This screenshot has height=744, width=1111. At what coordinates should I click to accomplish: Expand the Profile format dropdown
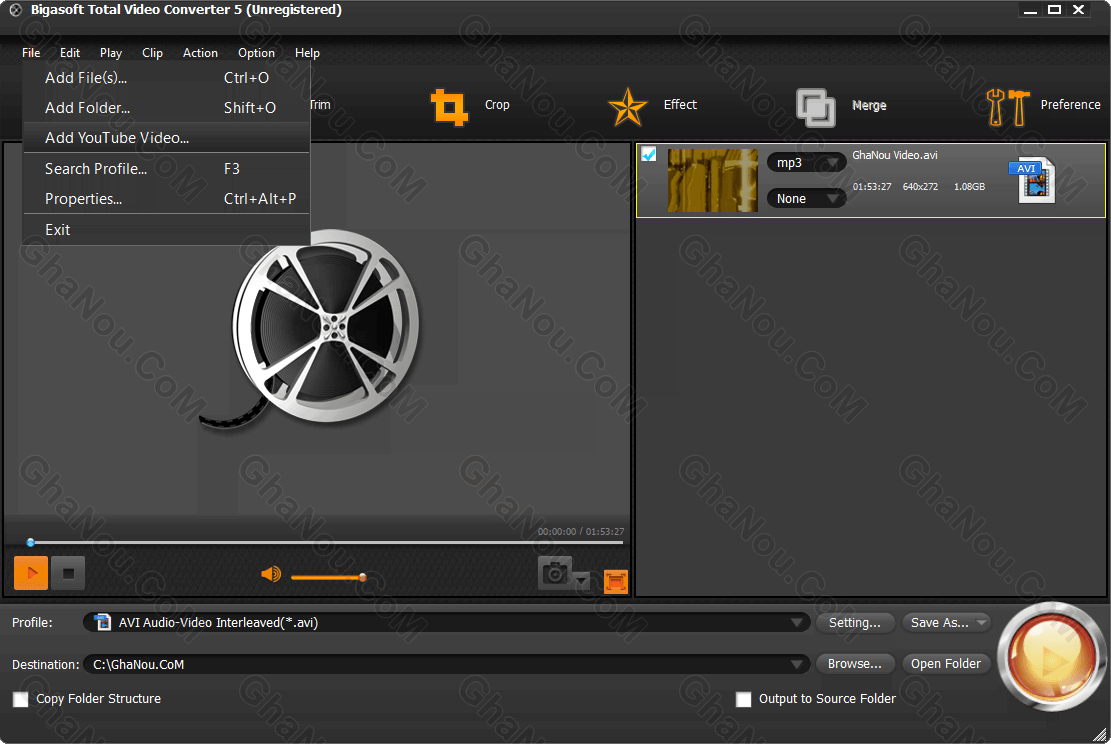tap(797, 622)
